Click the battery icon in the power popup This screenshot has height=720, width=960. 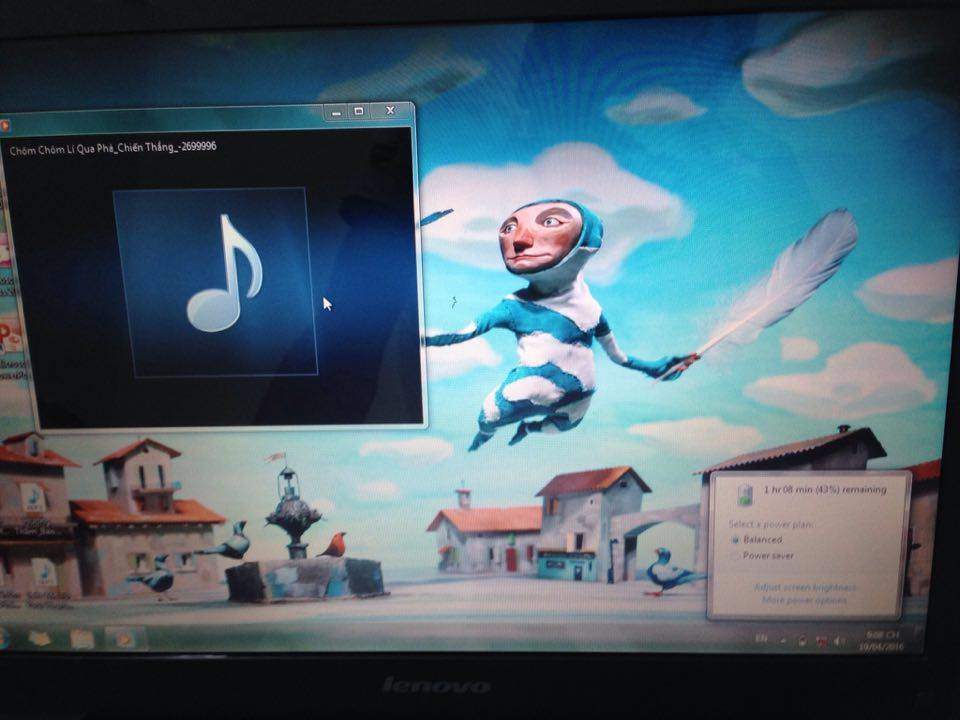[745, 493]
